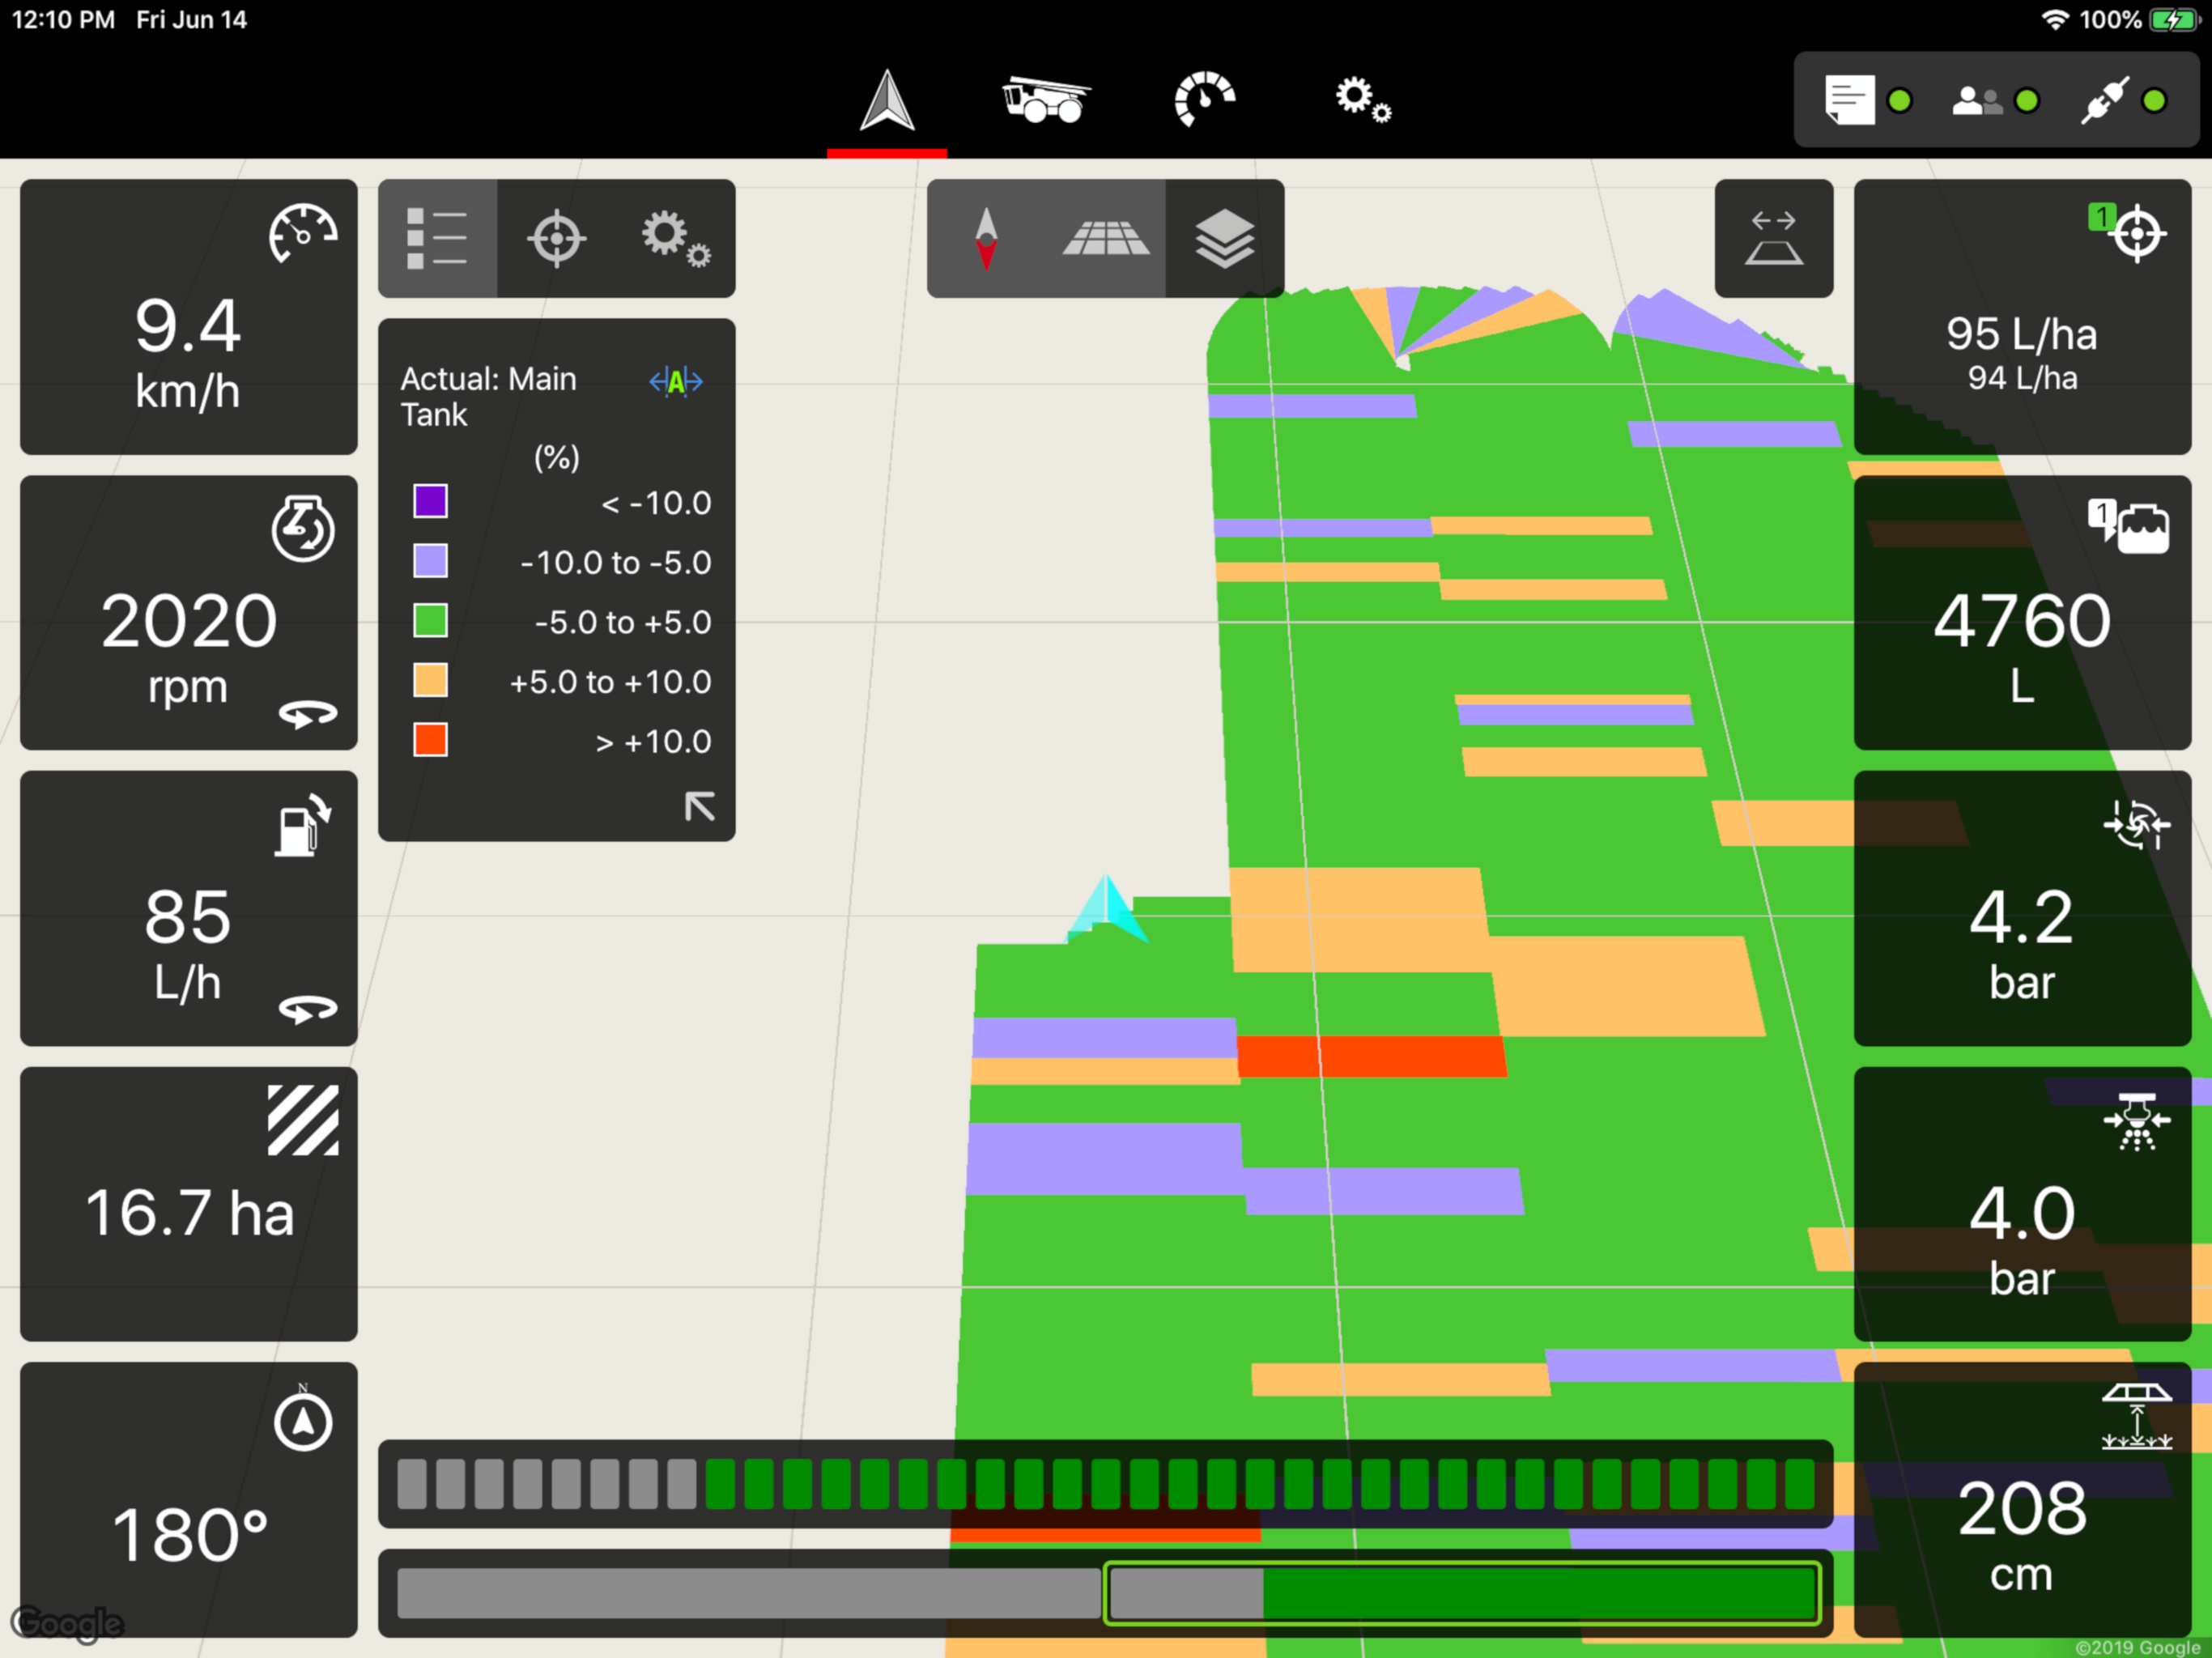Tap the Wi-Fi status icon

[2054, 19]
